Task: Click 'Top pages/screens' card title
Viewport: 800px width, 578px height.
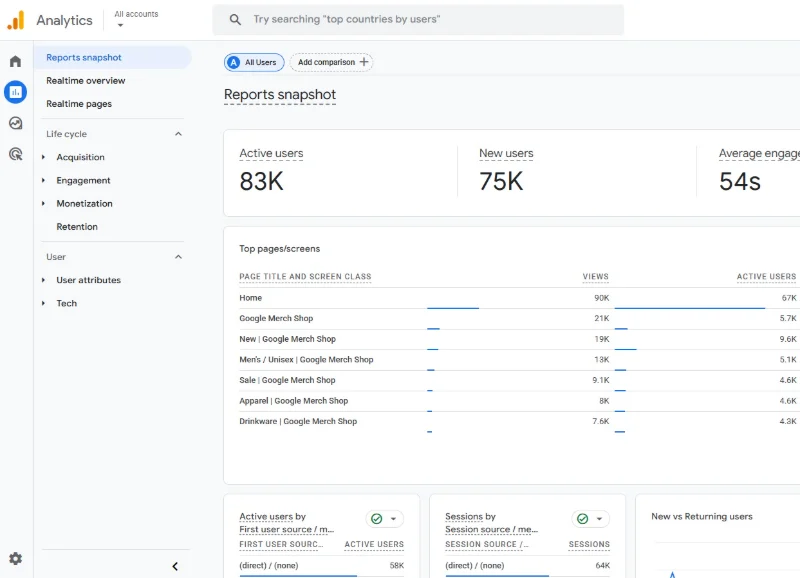Action: pos(280,248)
